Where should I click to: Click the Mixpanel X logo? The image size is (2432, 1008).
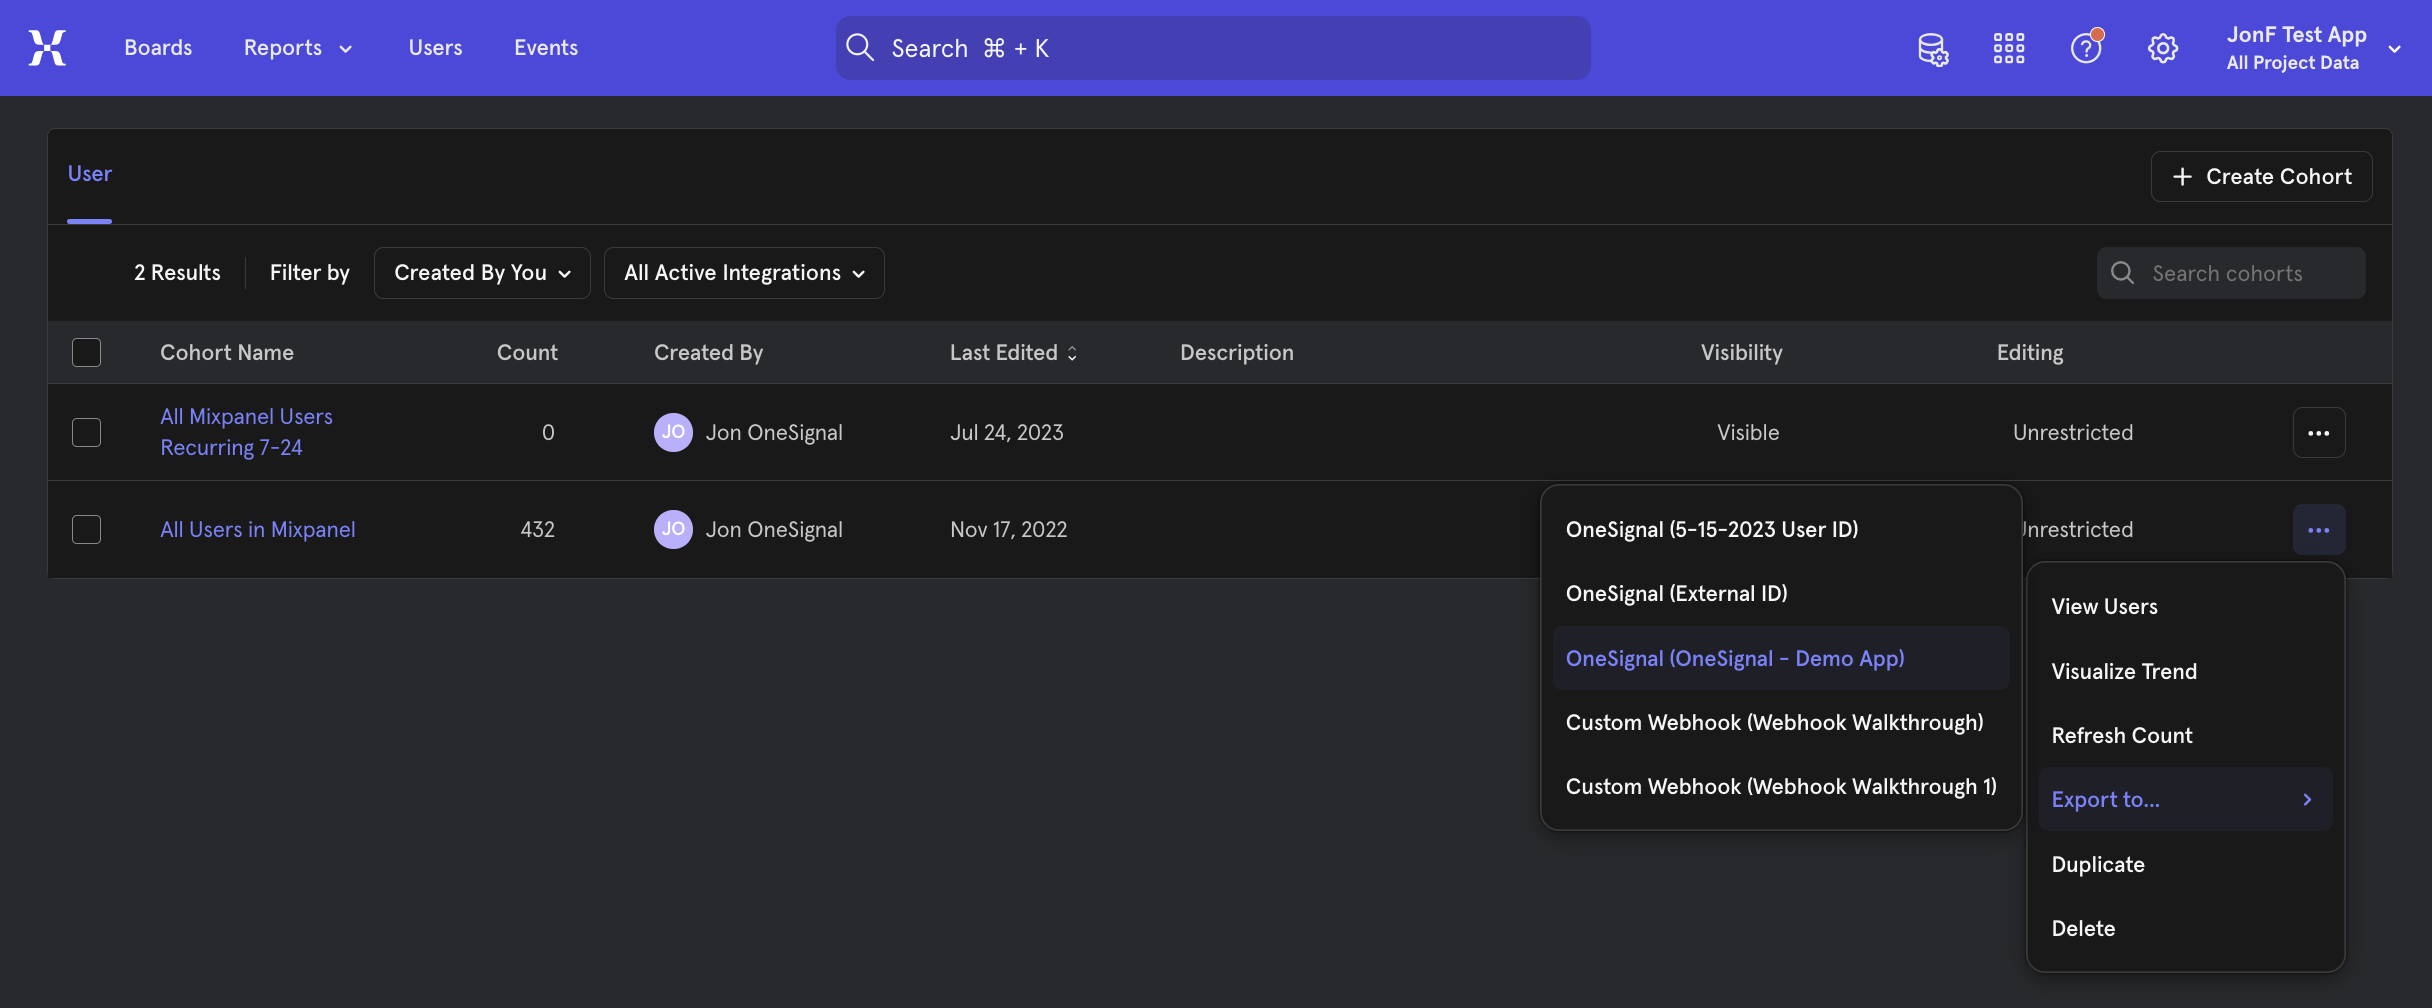47,47
